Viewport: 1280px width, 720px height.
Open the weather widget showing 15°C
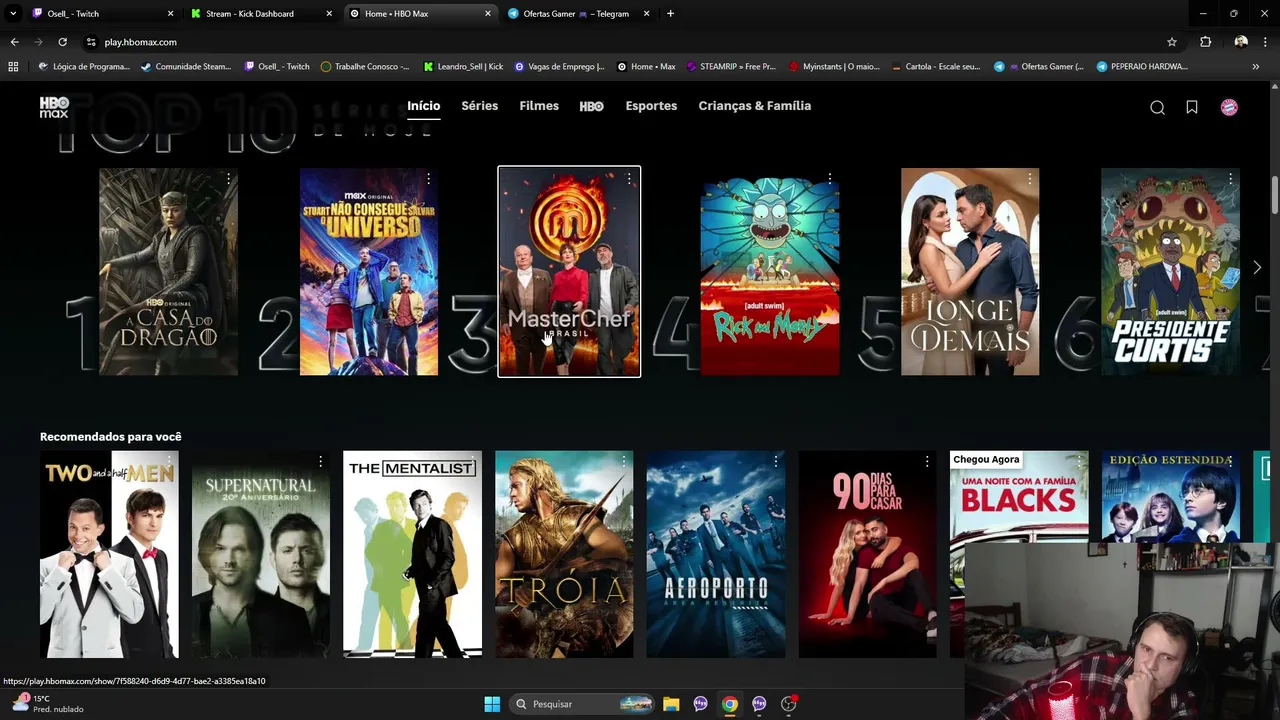point(48,704)
